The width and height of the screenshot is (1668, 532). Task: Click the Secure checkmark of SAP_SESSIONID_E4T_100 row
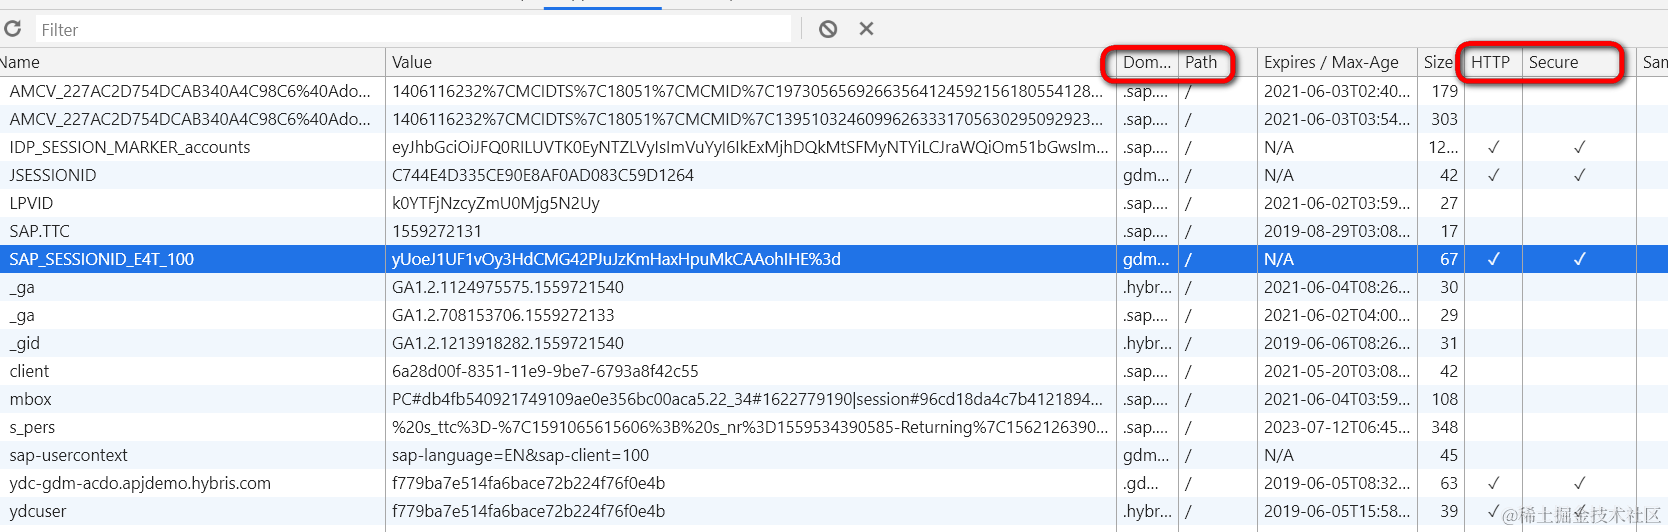1580,259
